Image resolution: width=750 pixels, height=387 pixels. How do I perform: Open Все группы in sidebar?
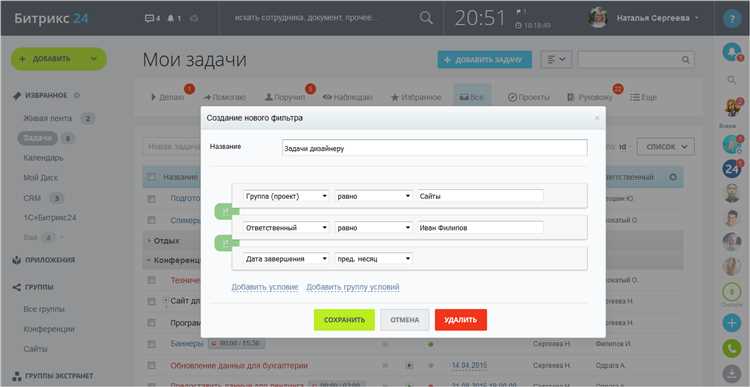pos(44,309)
